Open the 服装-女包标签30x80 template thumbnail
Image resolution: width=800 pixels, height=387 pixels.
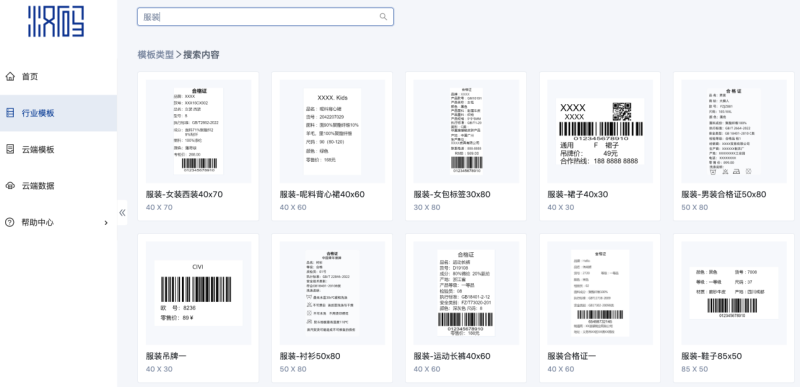click(466, 132)
